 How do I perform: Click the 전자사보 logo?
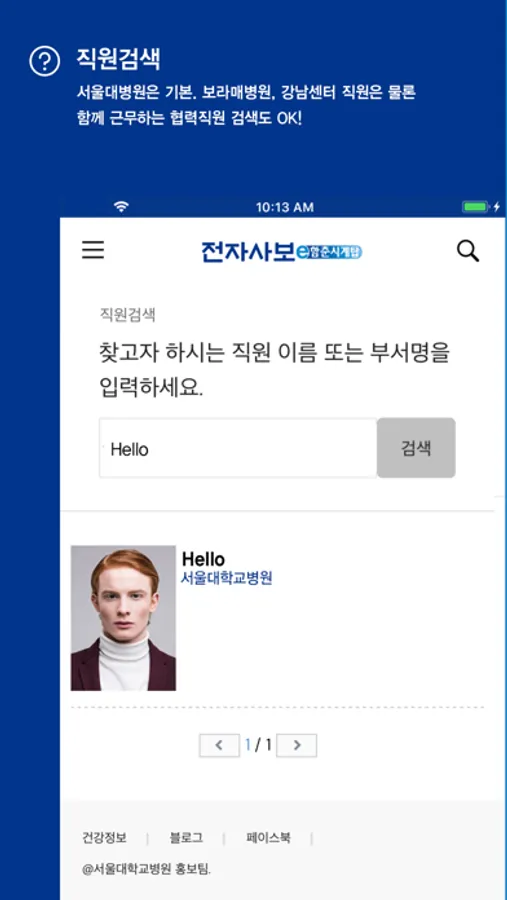(x=282, y=251)
